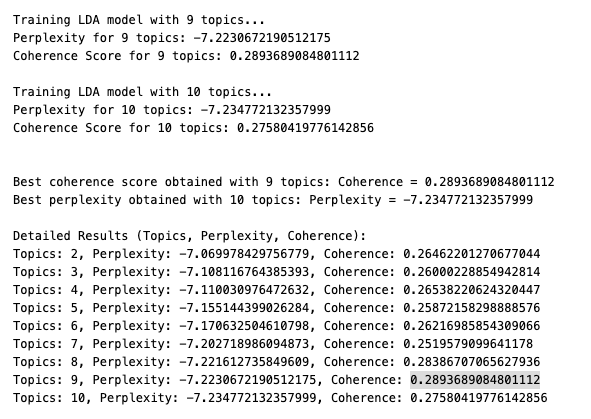Click the 'Coherence Score for 10 topics' line
The height and width of the screenshot is (419, 591).
(193, 128)
